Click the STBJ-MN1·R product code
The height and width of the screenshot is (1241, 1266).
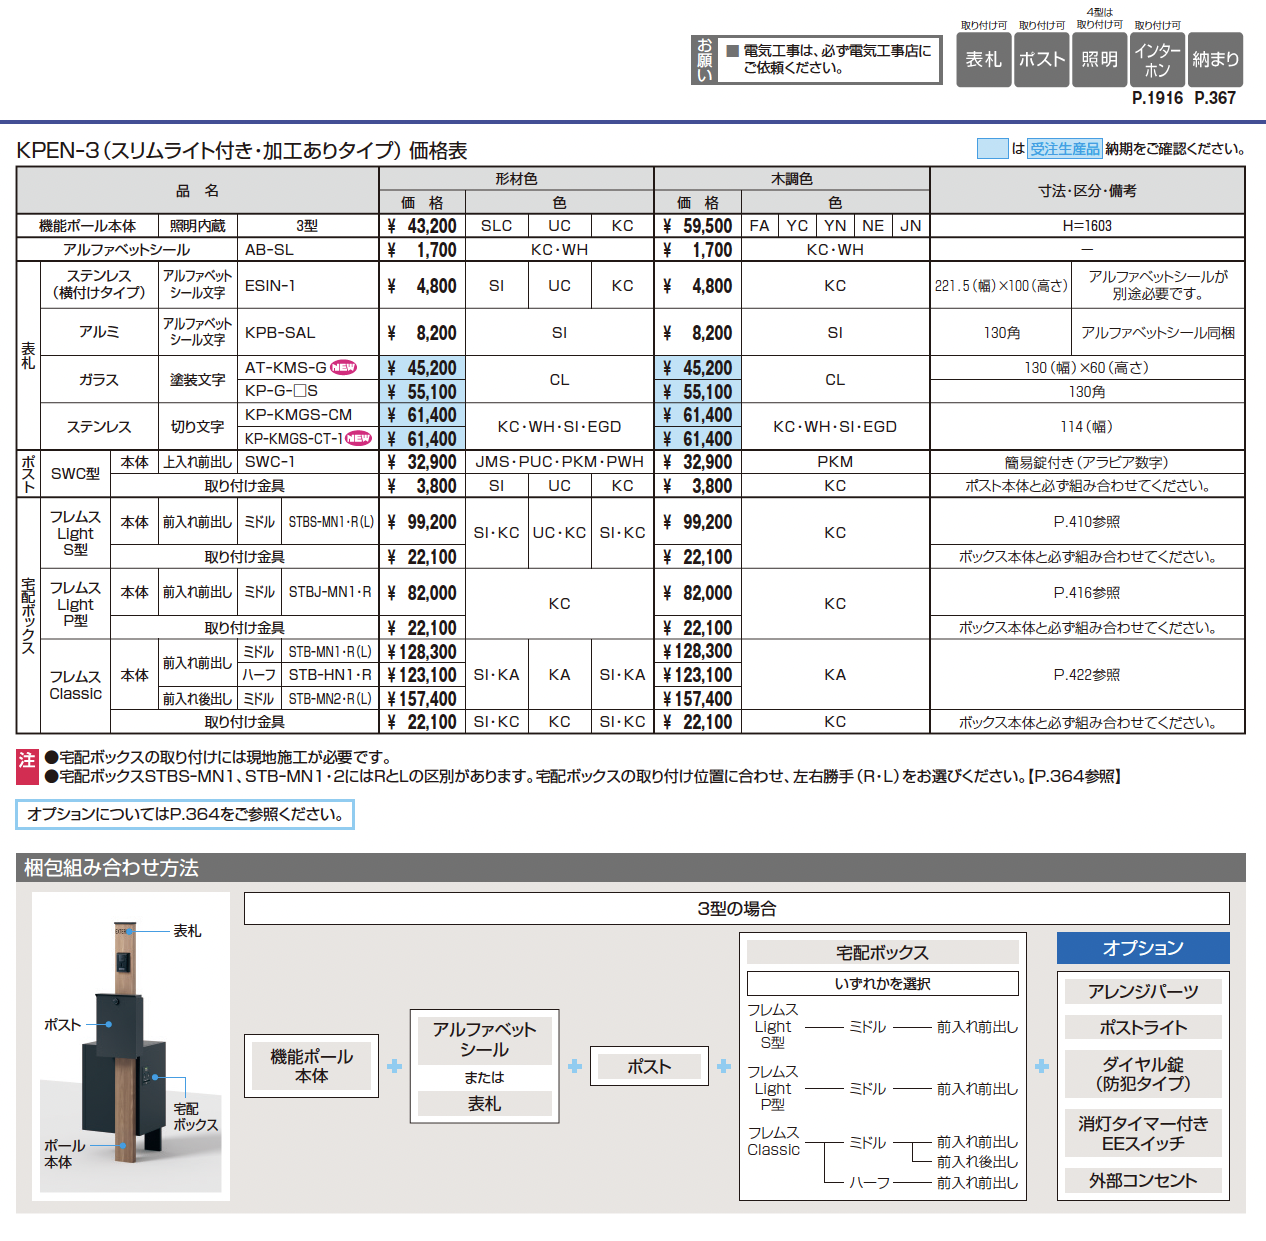click(x=330, y=592)
